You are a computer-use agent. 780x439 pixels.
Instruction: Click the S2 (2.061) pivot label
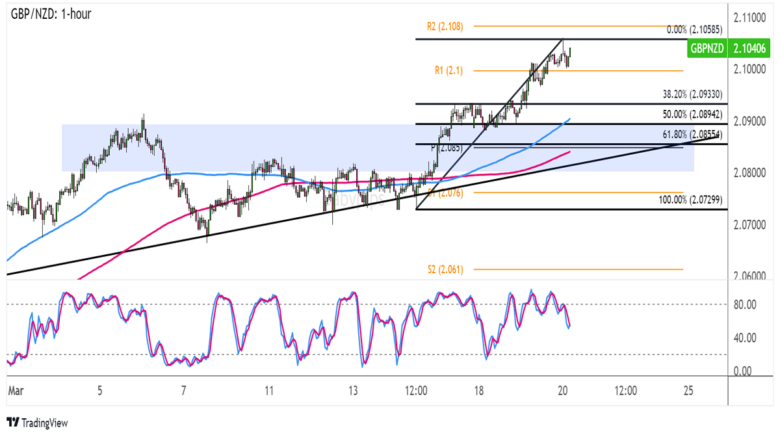[x=446, y=269]
